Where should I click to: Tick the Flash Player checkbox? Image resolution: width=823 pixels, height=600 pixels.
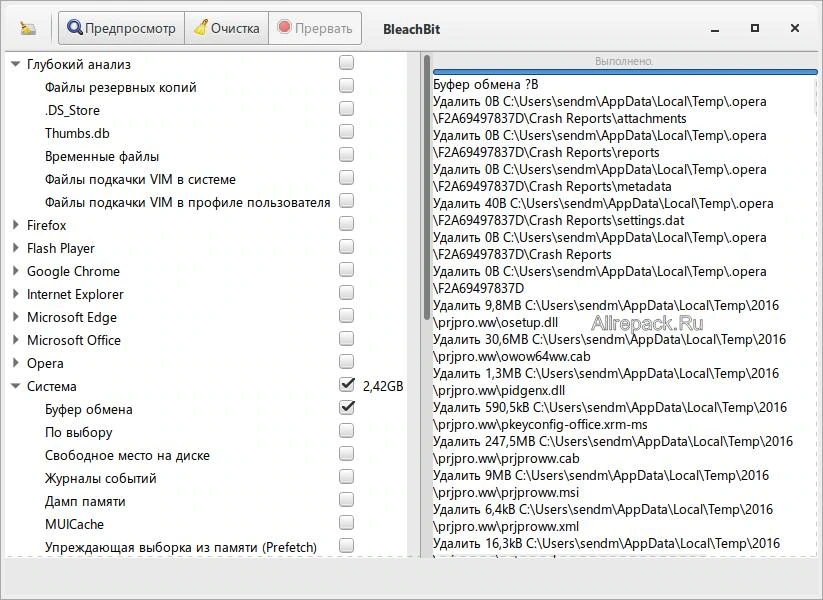346,247
